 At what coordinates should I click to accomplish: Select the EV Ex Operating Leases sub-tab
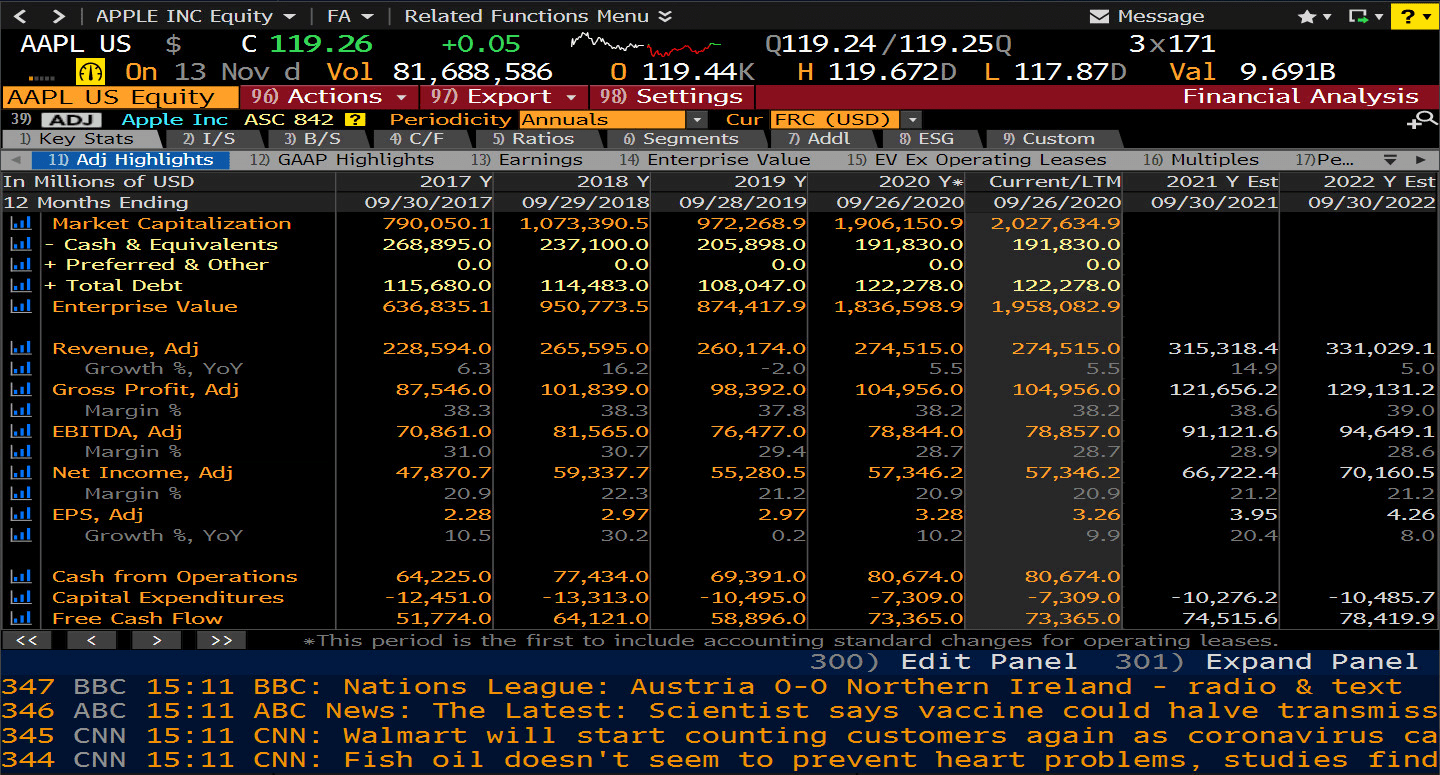(x=976, y=160)
